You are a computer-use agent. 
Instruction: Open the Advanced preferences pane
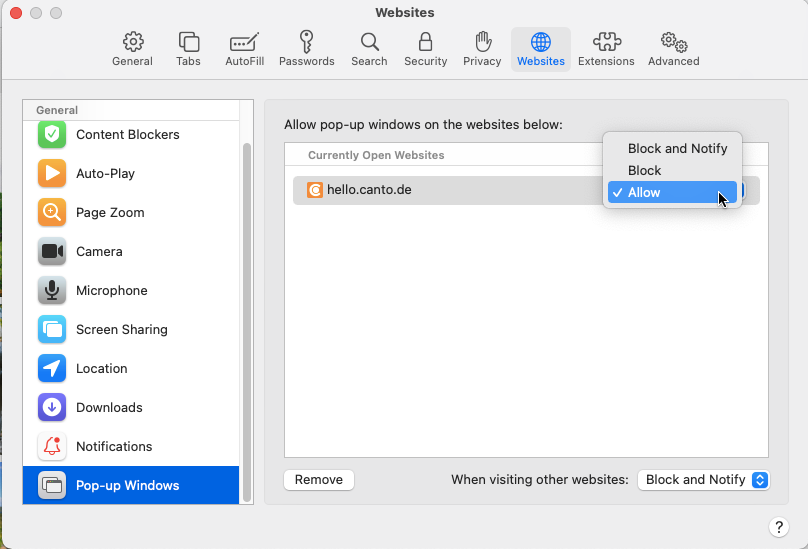tap(674, 49)
